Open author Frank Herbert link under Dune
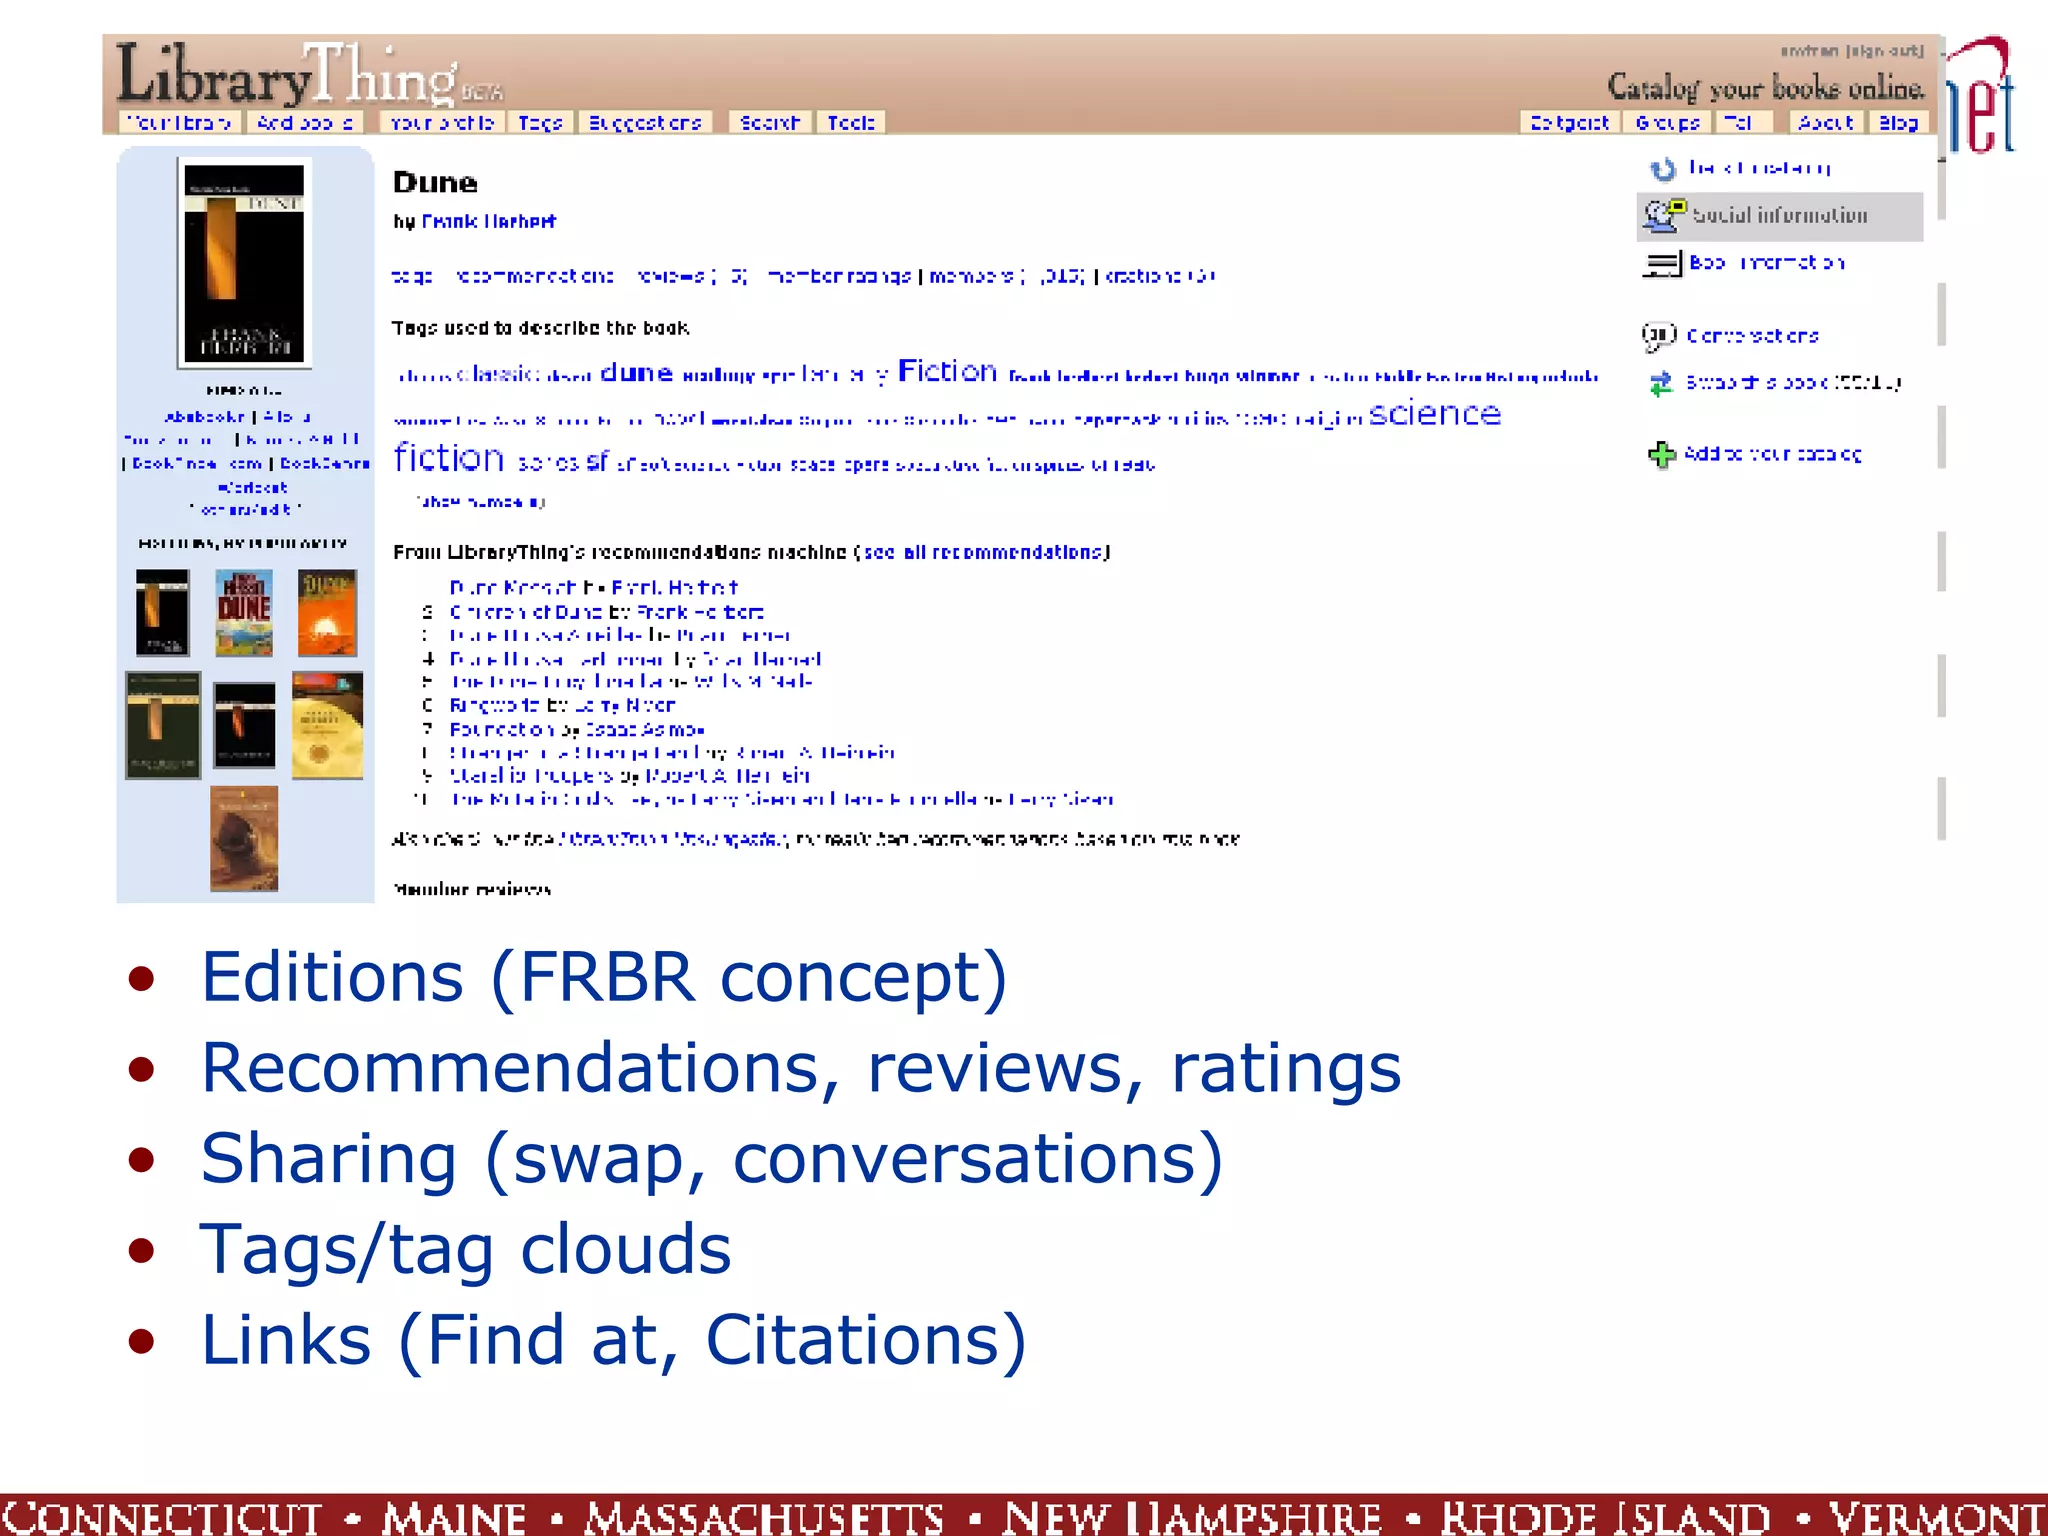 pyautogui.click(x=488, y=221)
